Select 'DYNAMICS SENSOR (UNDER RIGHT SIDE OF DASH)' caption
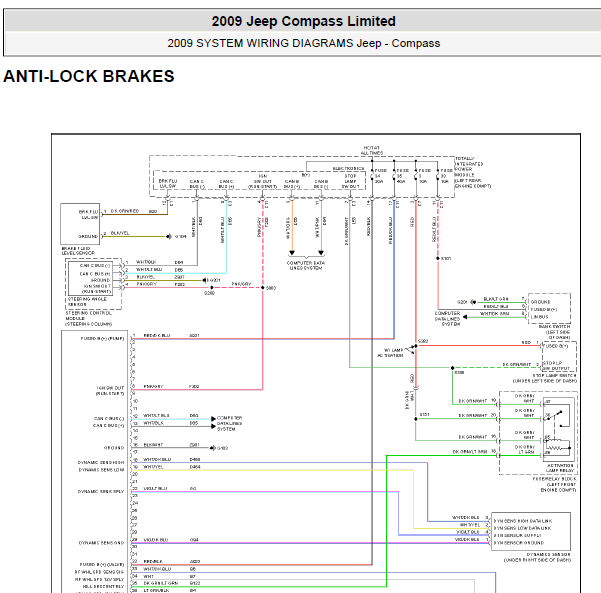The width and height of the screenshot is (601, 593). click(x=537, y=557)
